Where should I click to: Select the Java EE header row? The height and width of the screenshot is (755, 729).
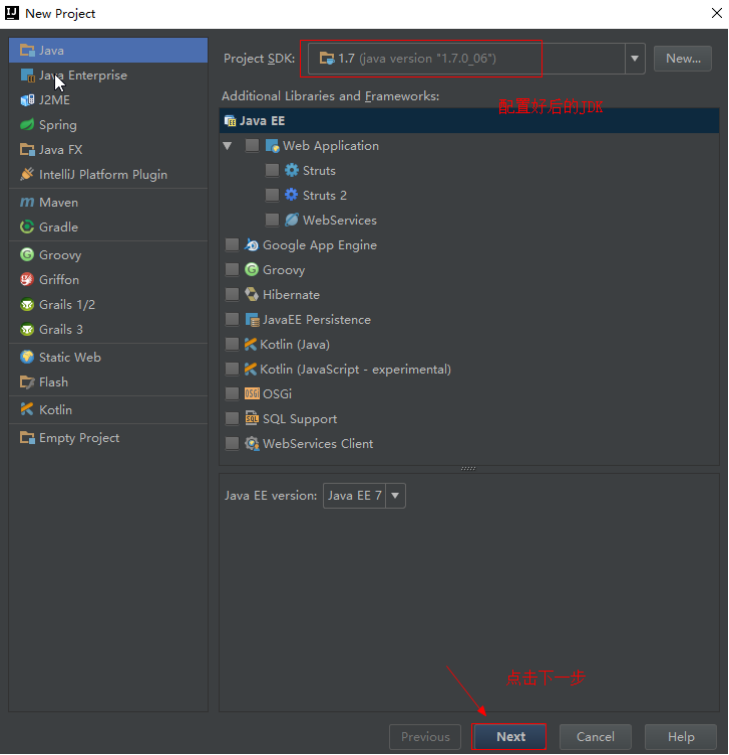(469, 120)
